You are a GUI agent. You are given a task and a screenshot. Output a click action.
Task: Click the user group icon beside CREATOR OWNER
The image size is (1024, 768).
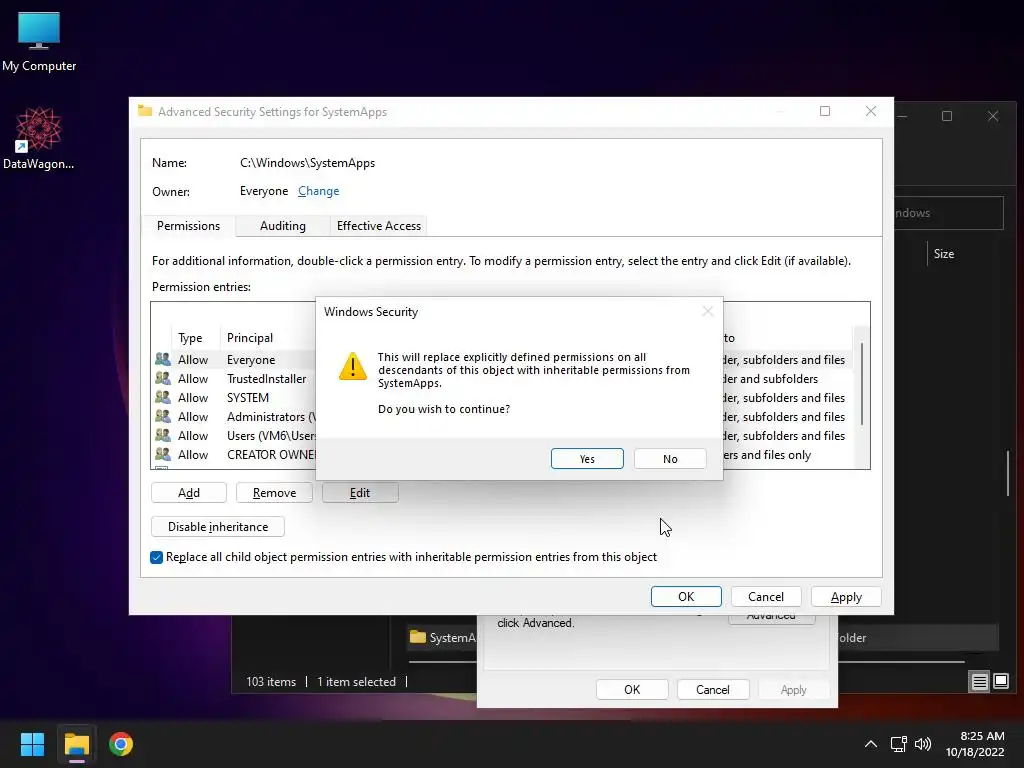click(x=163, y=454)
